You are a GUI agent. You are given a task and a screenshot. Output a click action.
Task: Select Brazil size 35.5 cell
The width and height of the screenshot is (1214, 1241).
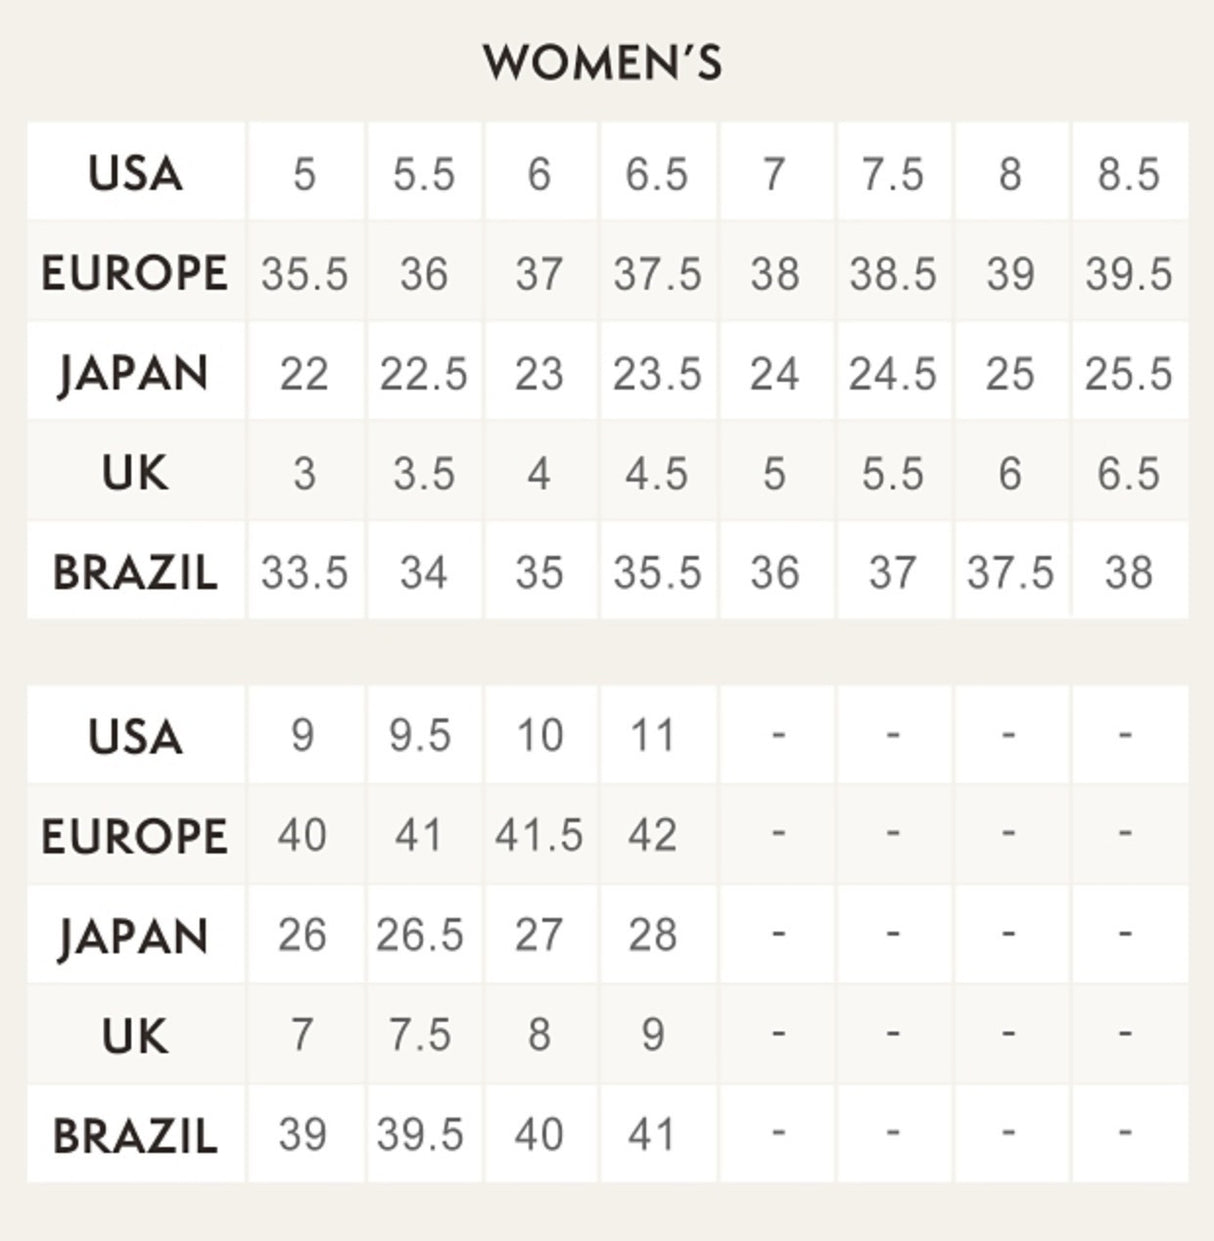pos(657,573)
